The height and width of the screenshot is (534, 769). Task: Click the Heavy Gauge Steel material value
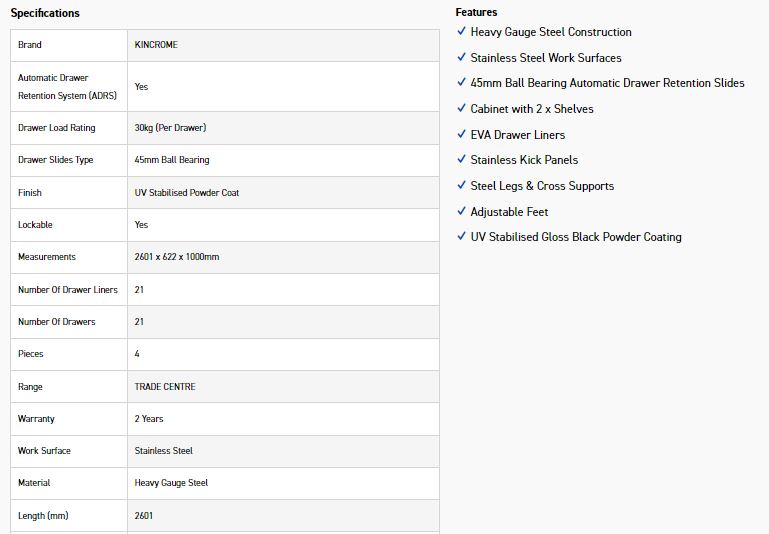click(x=171, y=483)
